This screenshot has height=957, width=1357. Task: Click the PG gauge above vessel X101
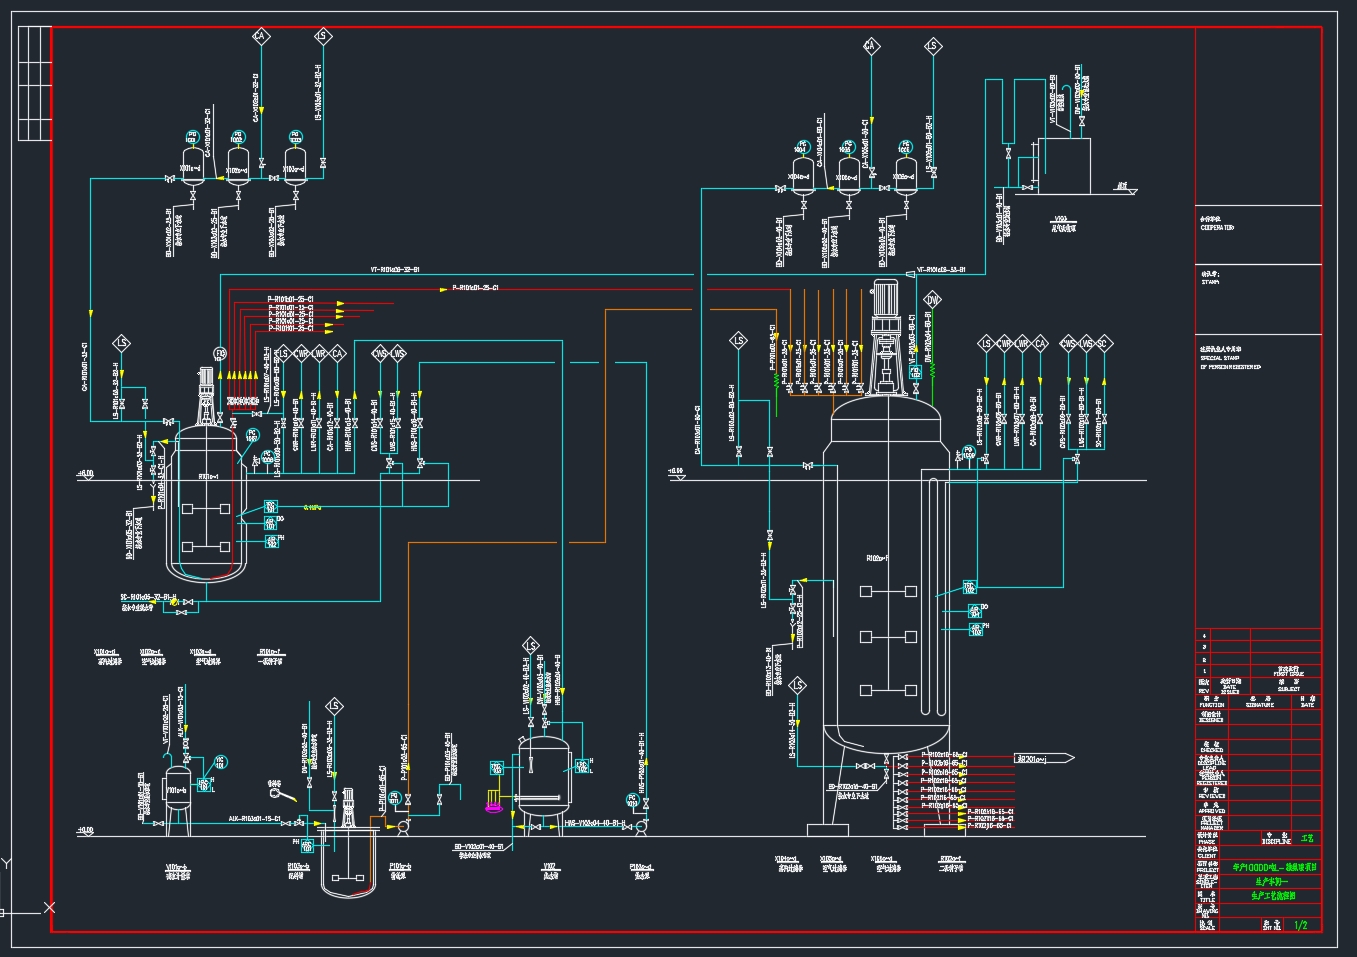[x=192, y=137]
